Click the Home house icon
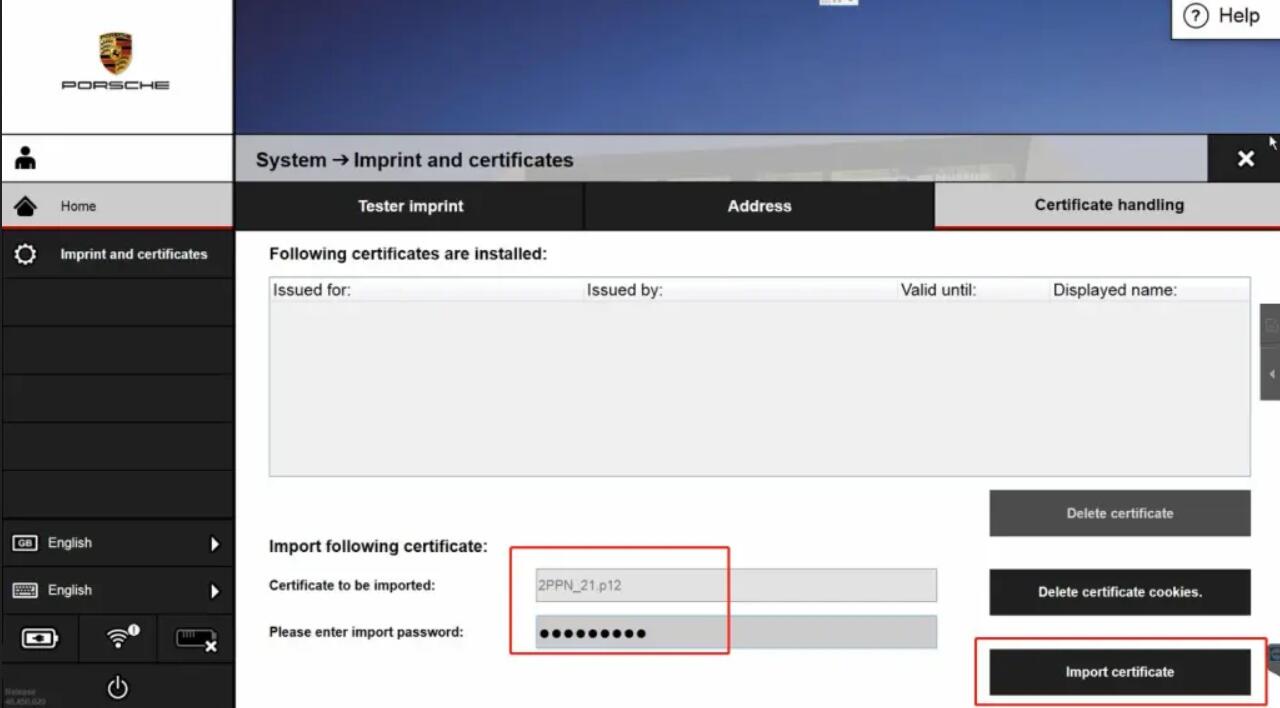Screen dimensions: 1280x708 [26, 206]
